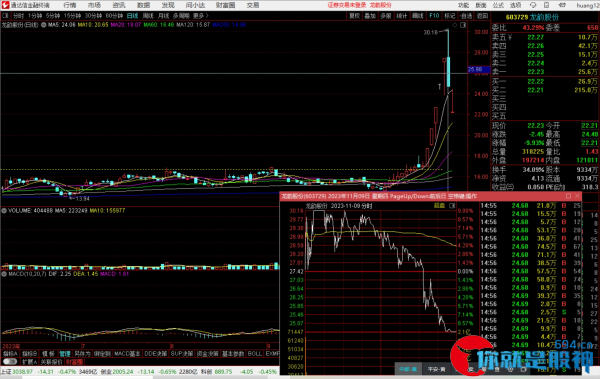
Task: Open the 行情 menu in the top bar
Action: pos(69,5)
